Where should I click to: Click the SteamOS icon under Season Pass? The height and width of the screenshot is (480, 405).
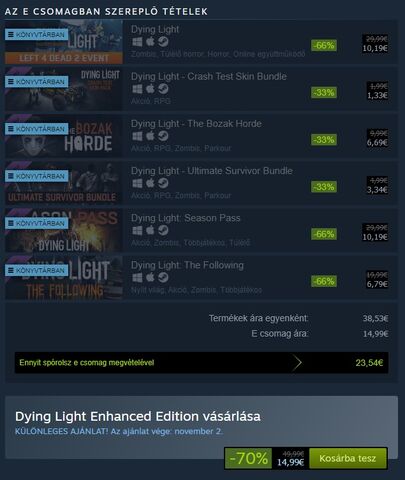163,230
